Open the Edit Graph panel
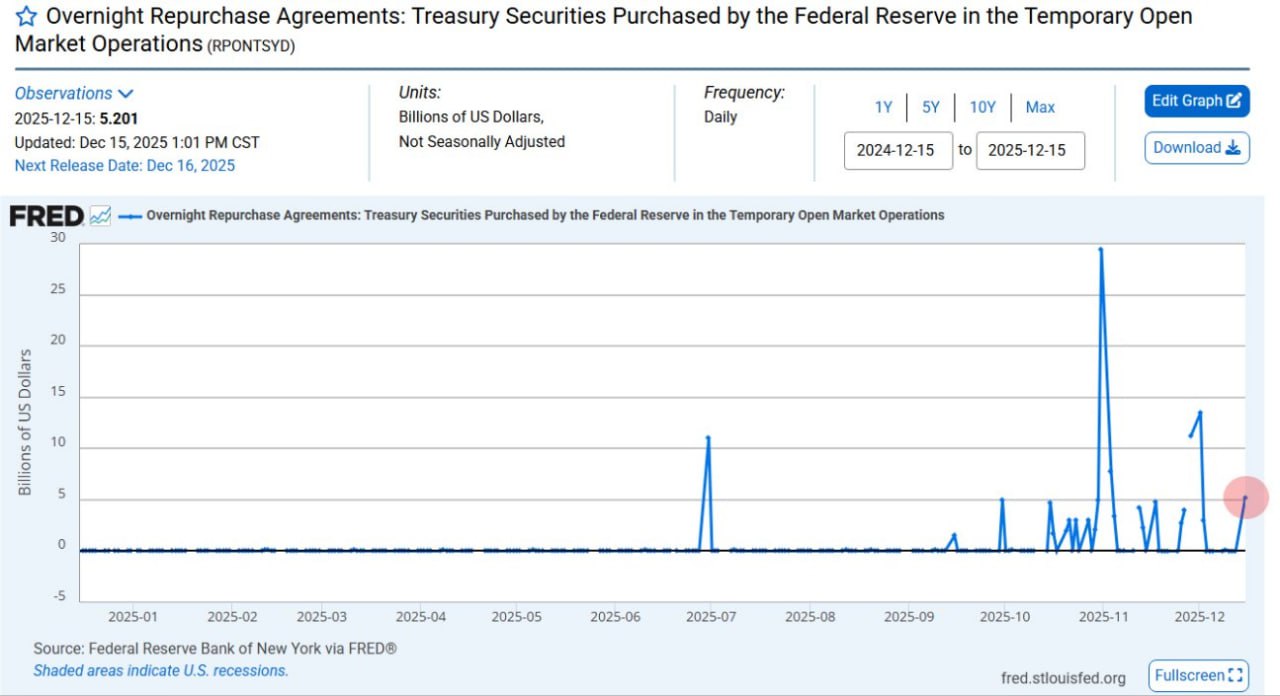1280x696 pixels. [x=1188, y=101]
